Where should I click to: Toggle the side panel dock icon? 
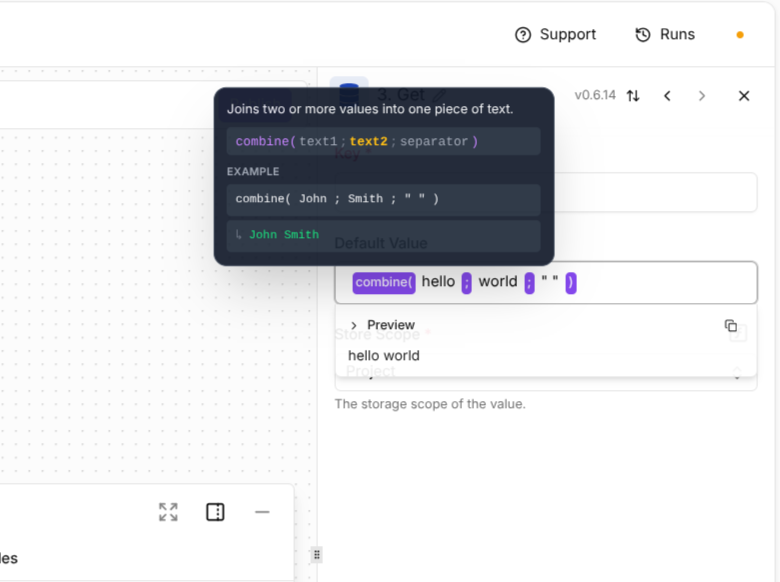[x=215, y=512]
